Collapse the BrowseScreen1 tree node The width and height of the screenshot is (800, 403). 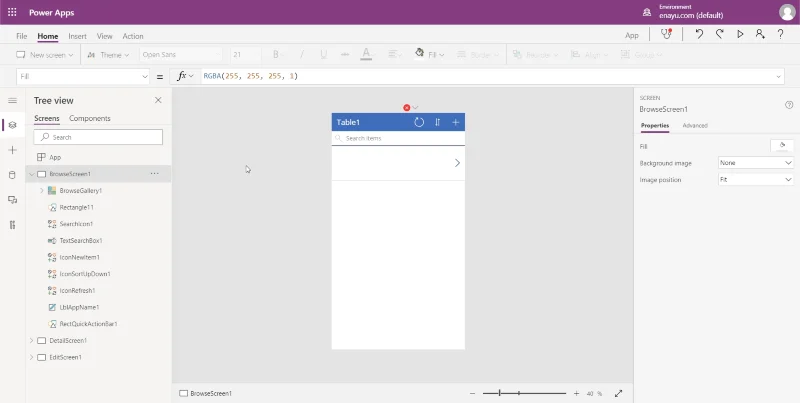pyautogui.click(x=32, y=174)
